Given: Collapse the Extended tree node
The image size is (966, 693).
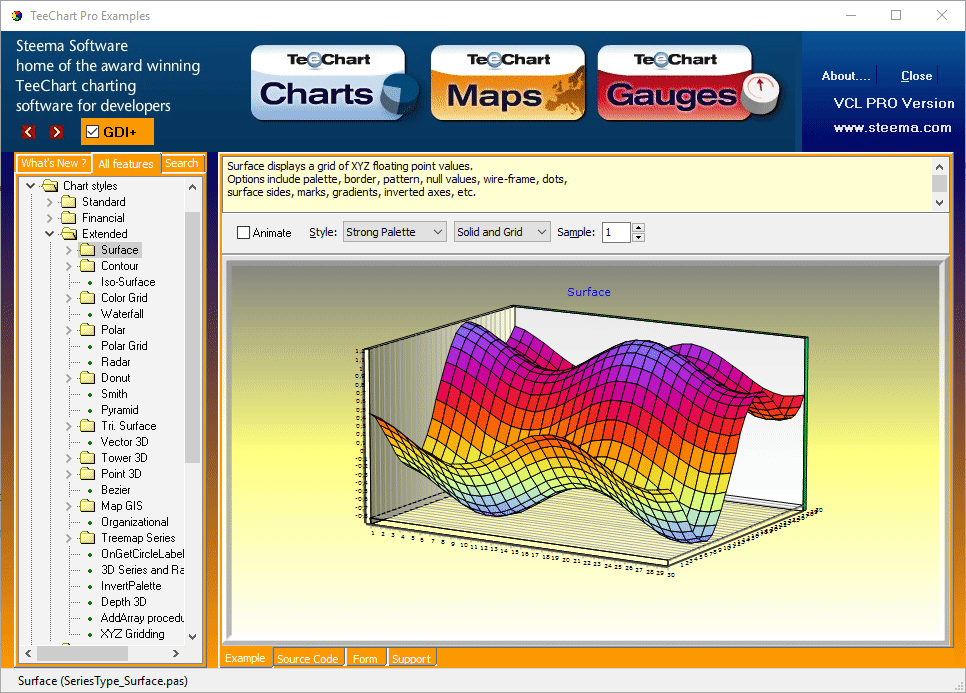Looking at the screenshot, I should 49,233.
